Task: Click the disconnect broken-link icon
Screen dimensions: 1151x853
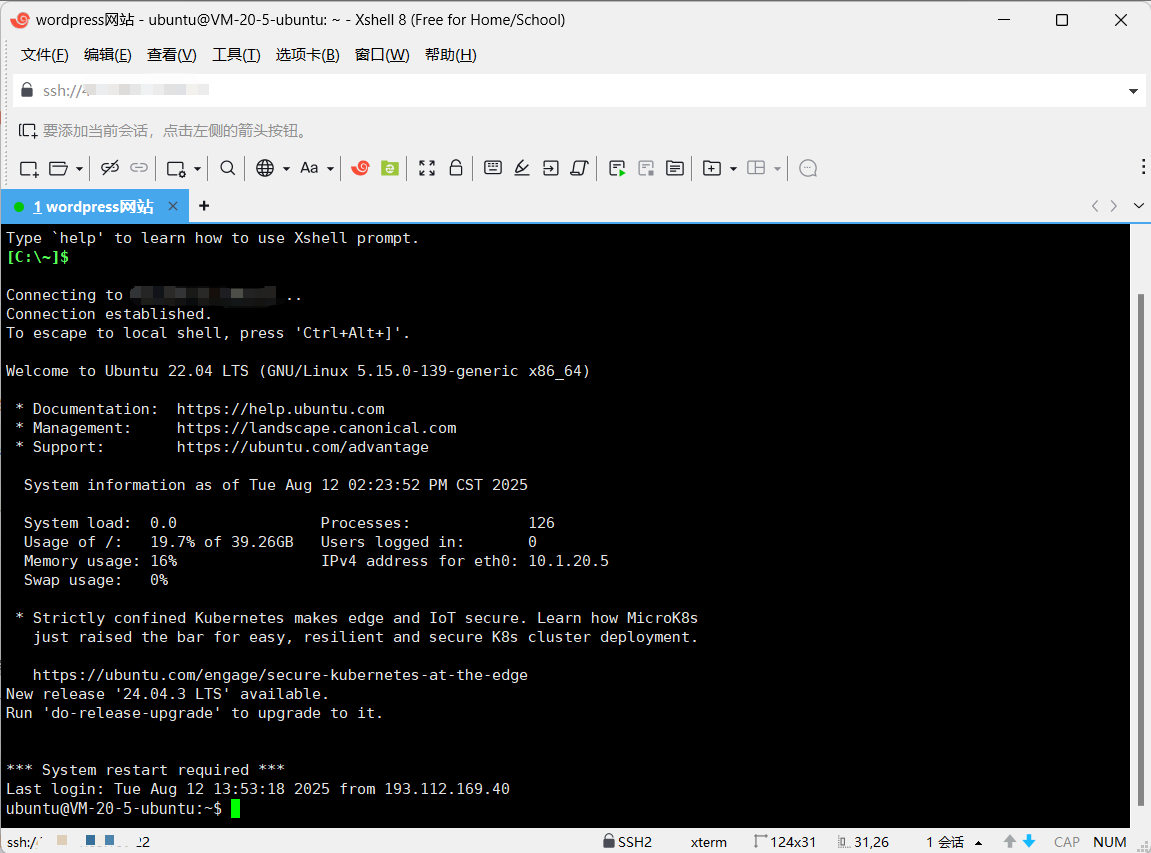Action: (110, 168)
